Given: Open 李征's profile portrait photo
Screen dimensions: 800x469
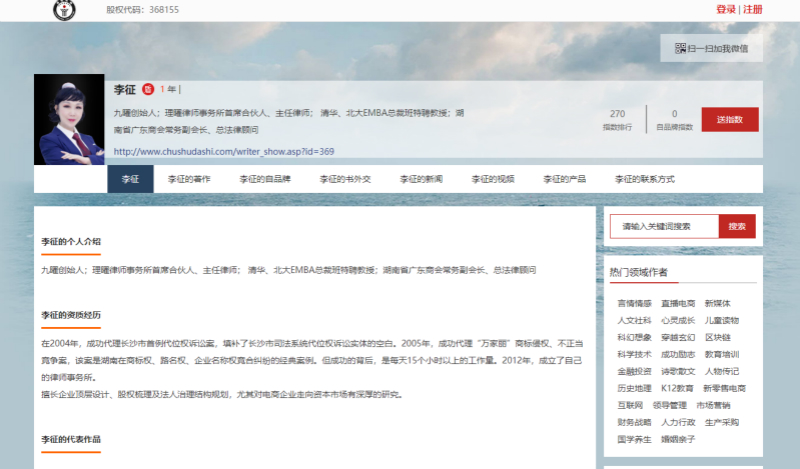Looking at the screenshot, I should pos(69,119).
